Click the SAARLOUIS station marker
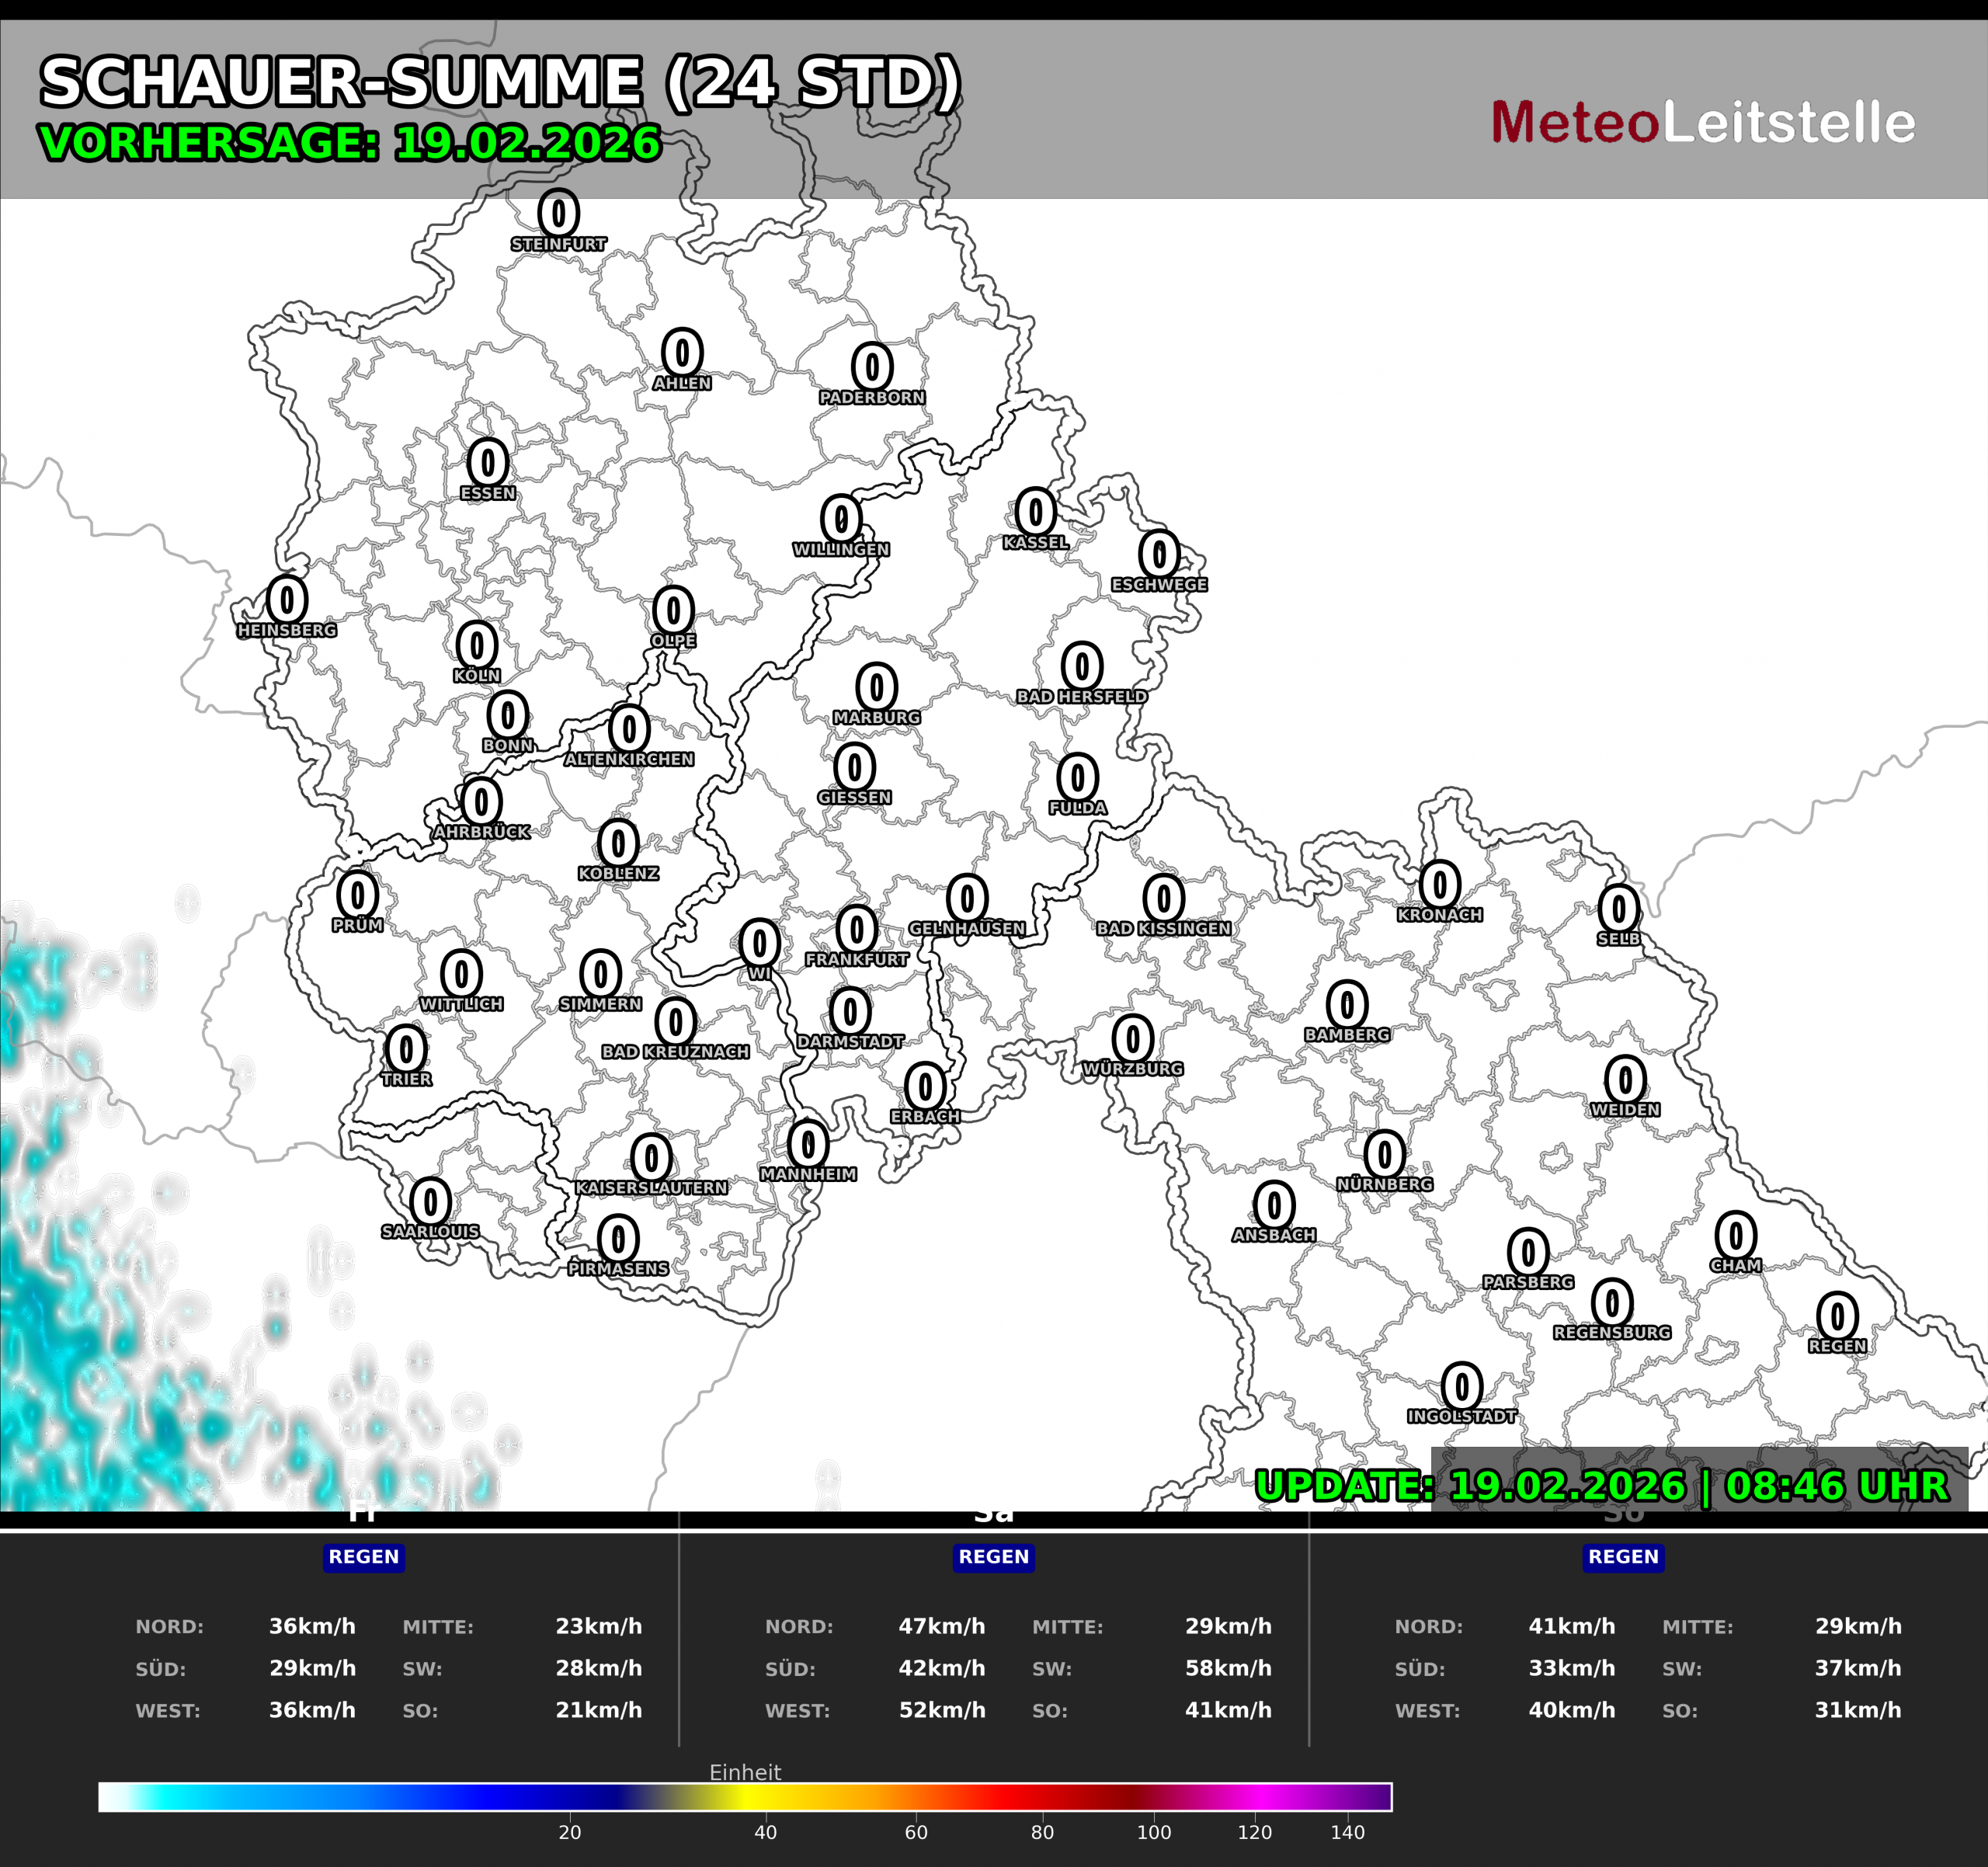1988x1867 pixels. (x=430, y=1201)
